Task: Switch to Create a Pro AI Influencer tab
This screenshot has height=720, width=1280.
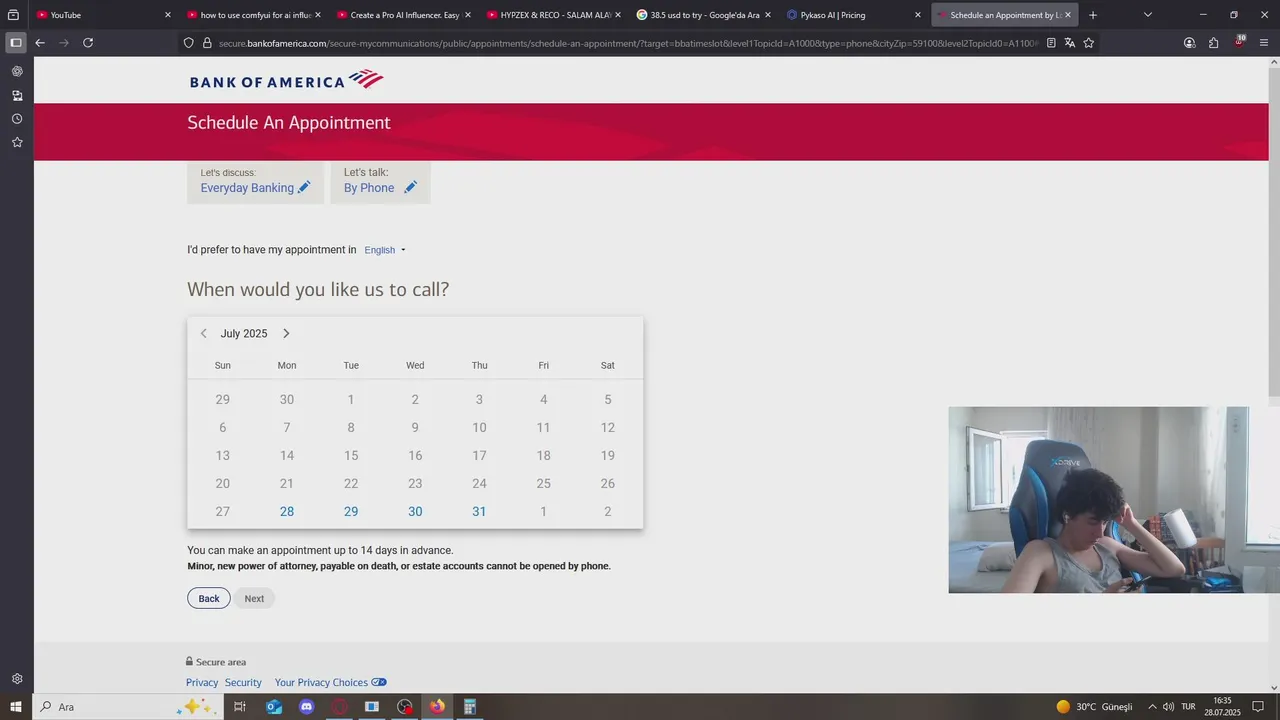Action: [404, 15]
